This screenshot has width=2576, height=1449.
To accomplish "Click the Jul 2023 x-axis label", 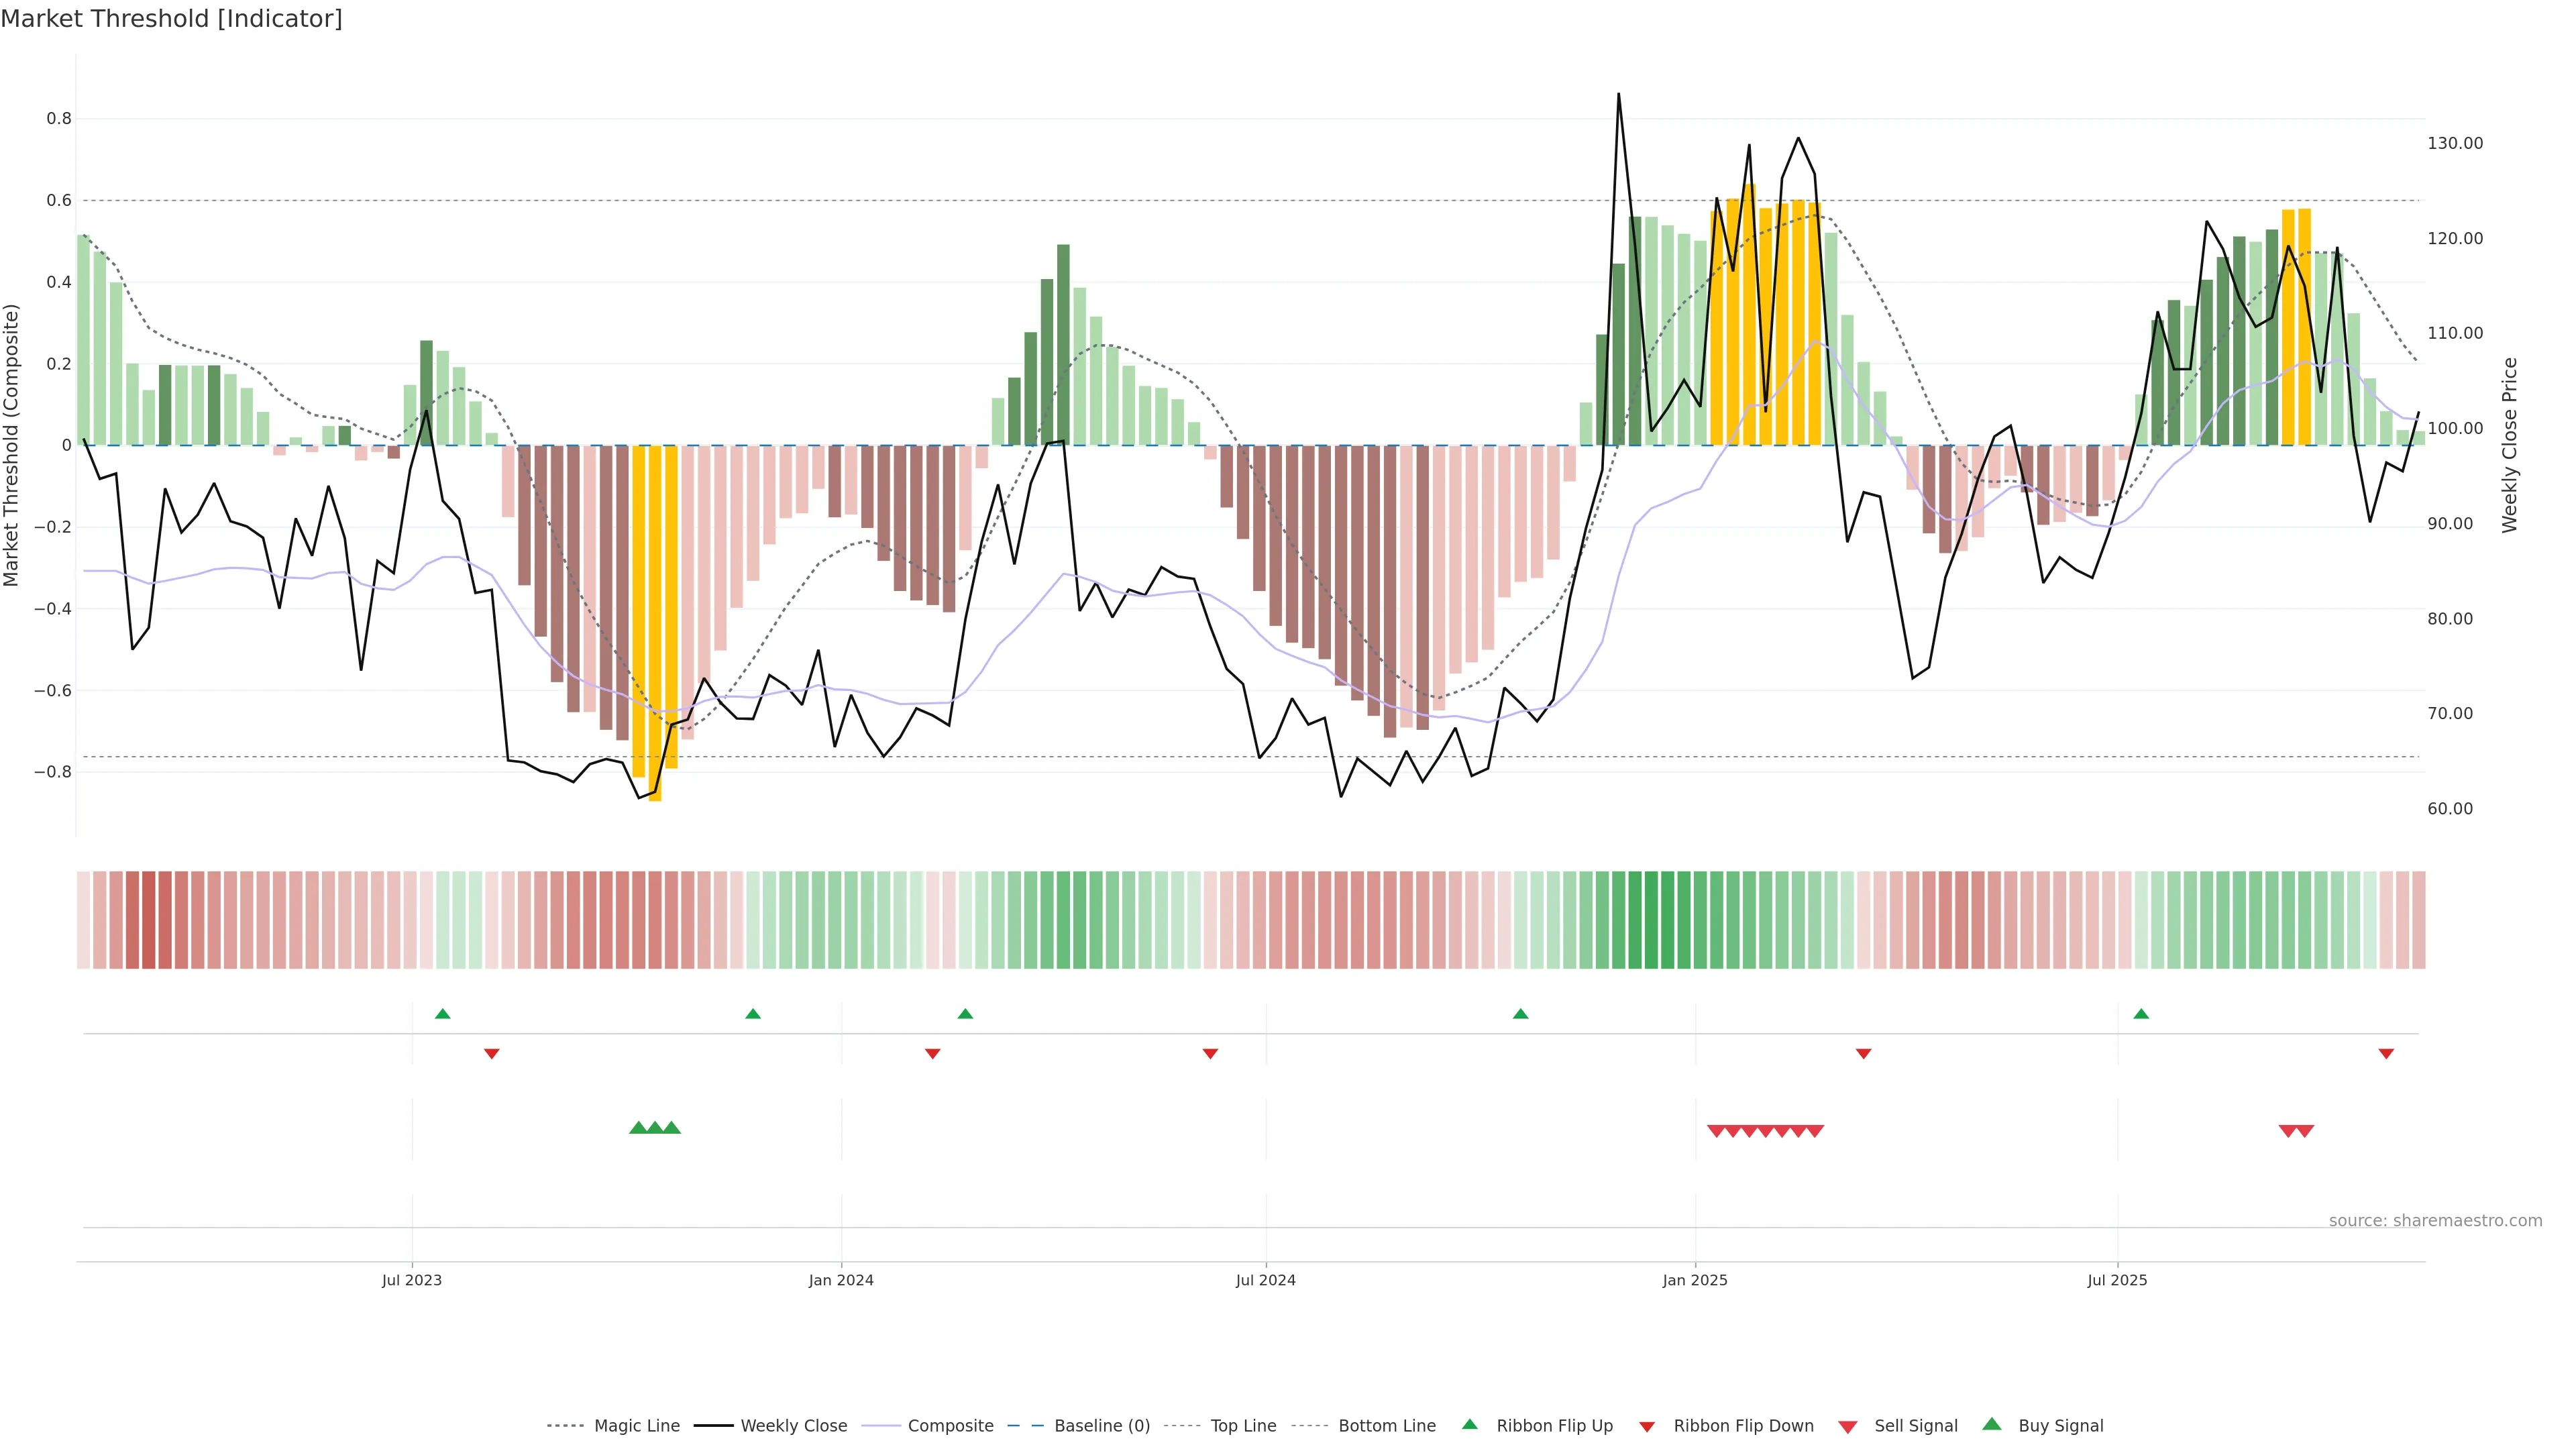I will pyautogui.click(x=412, y=1280).
